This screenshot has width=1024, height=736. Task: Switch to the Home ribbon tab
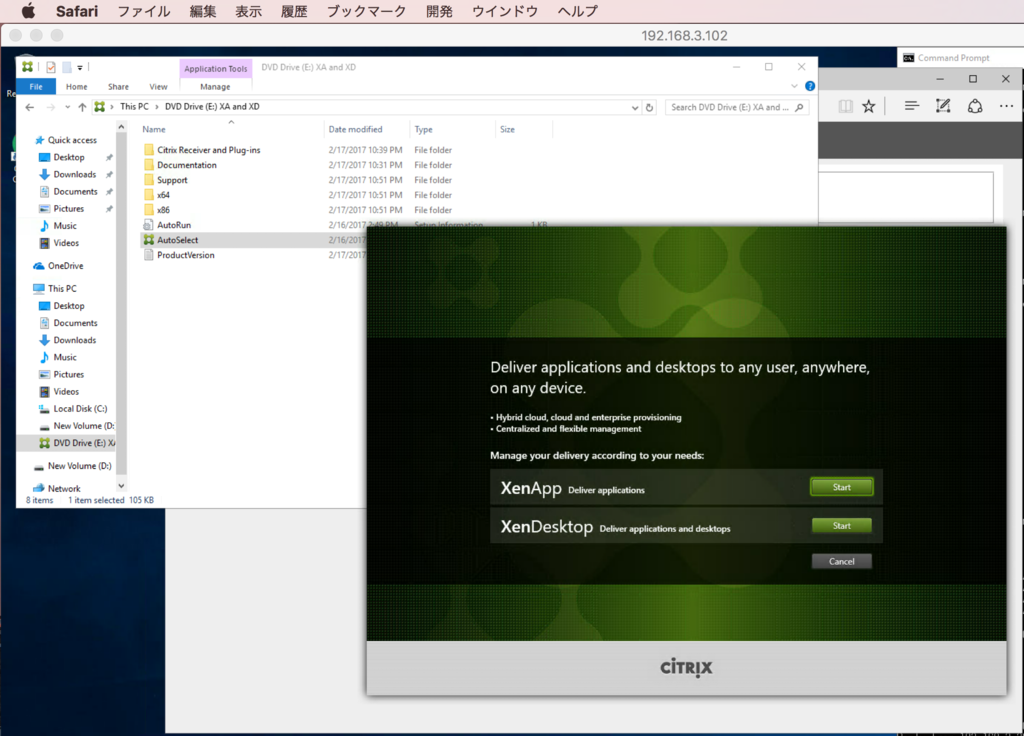pos(76,86)
